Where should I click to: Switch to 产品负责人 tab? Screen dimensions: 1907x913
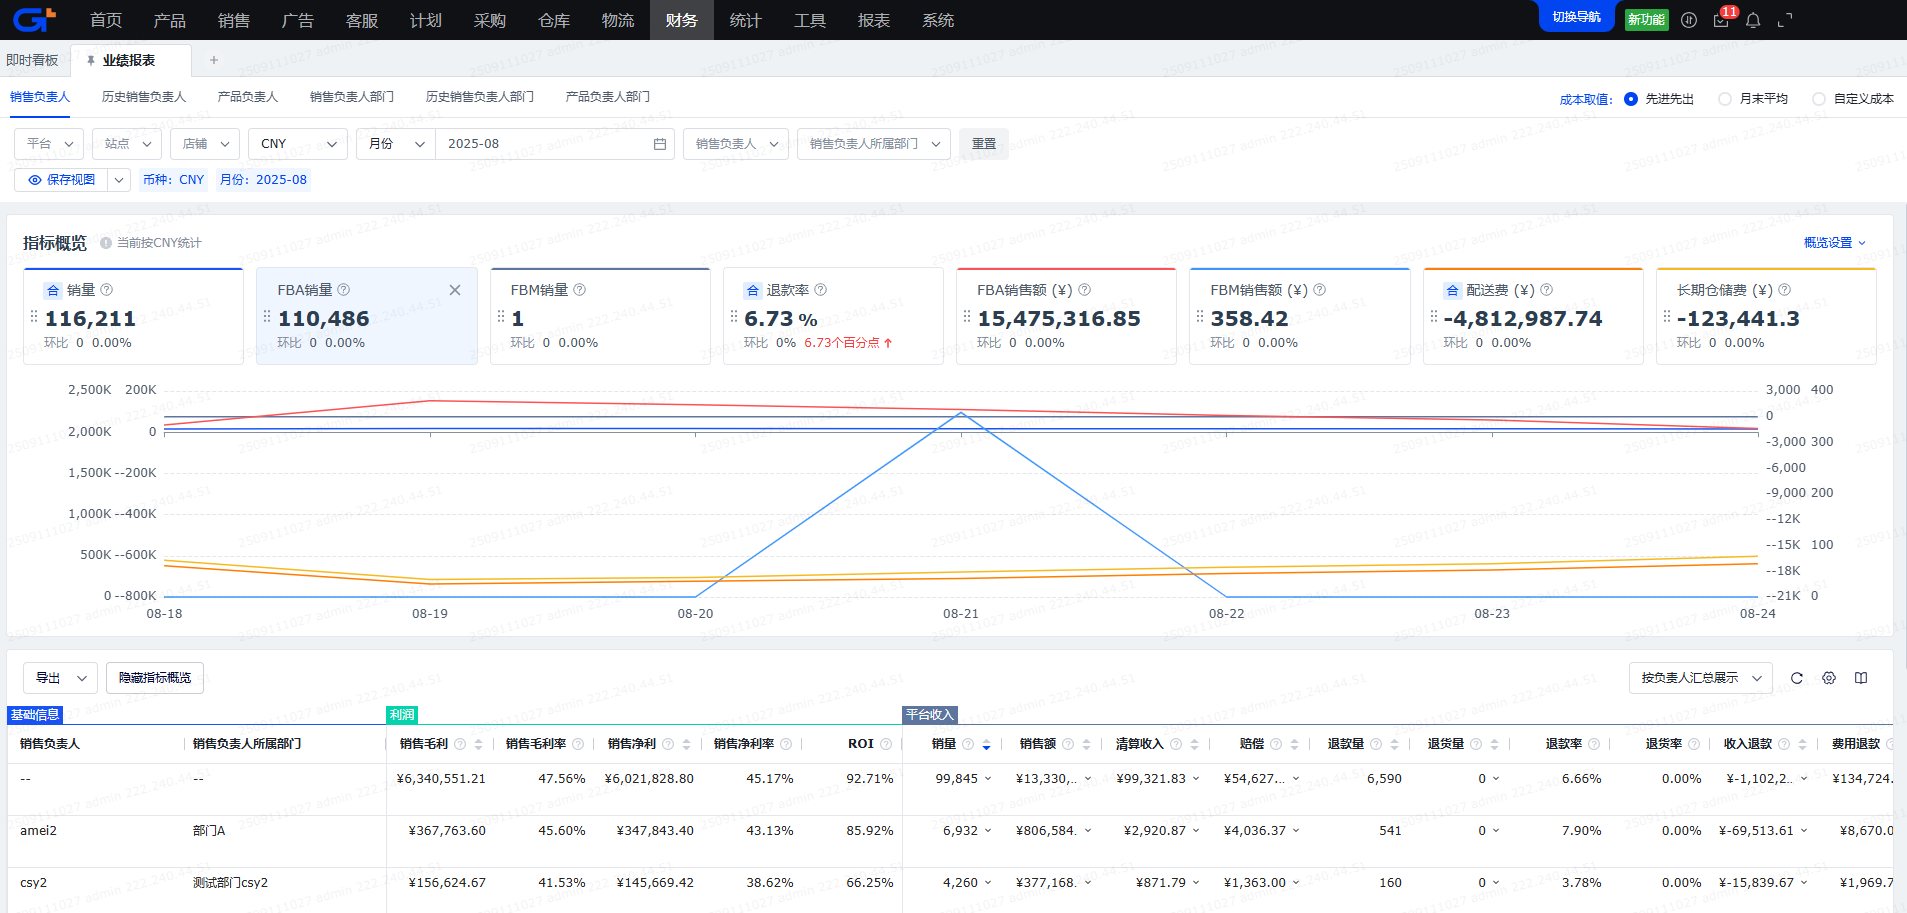(x=248, y=97)
